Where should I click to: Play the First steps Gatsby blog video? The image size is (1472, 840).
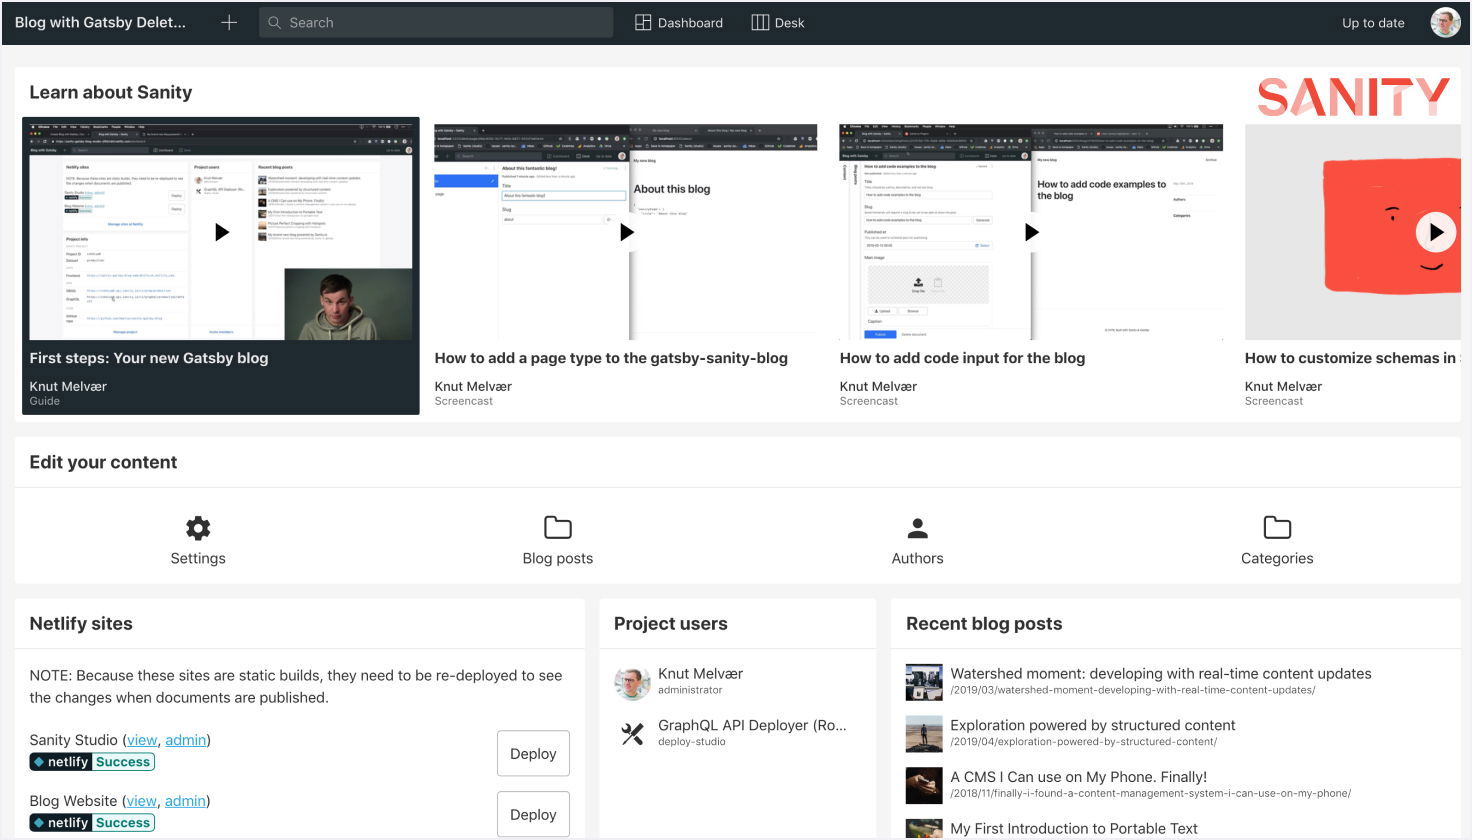[221, 232]
